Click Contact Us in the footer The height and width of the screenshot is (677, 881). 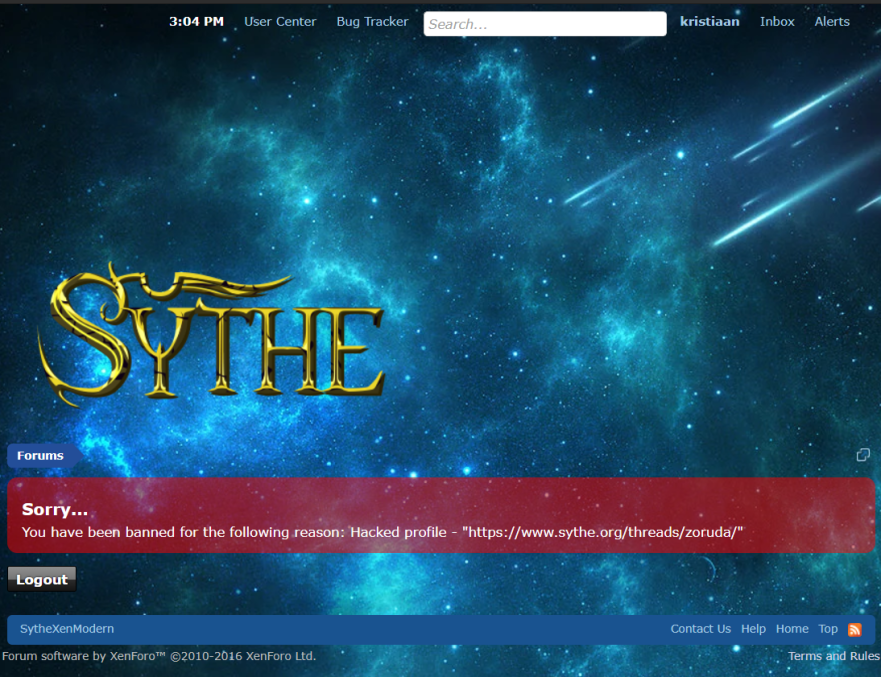(701, 629)
